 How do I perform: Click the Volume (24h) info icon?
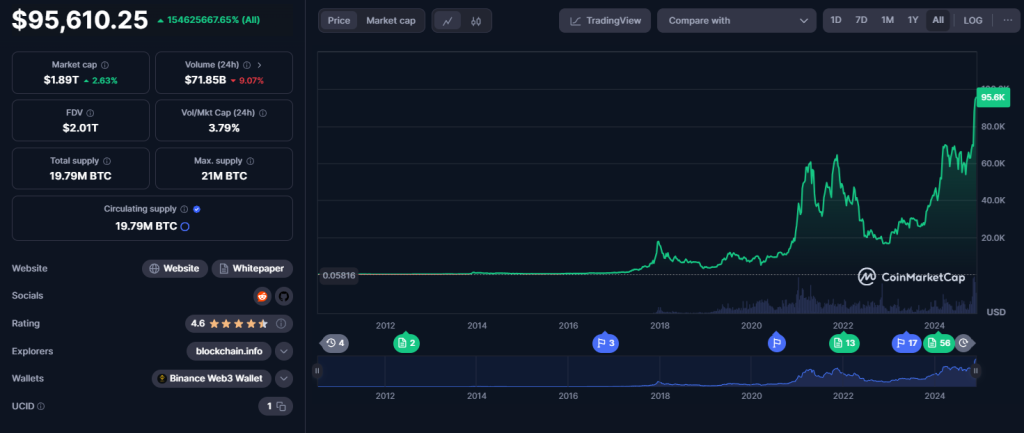[247, 65]
